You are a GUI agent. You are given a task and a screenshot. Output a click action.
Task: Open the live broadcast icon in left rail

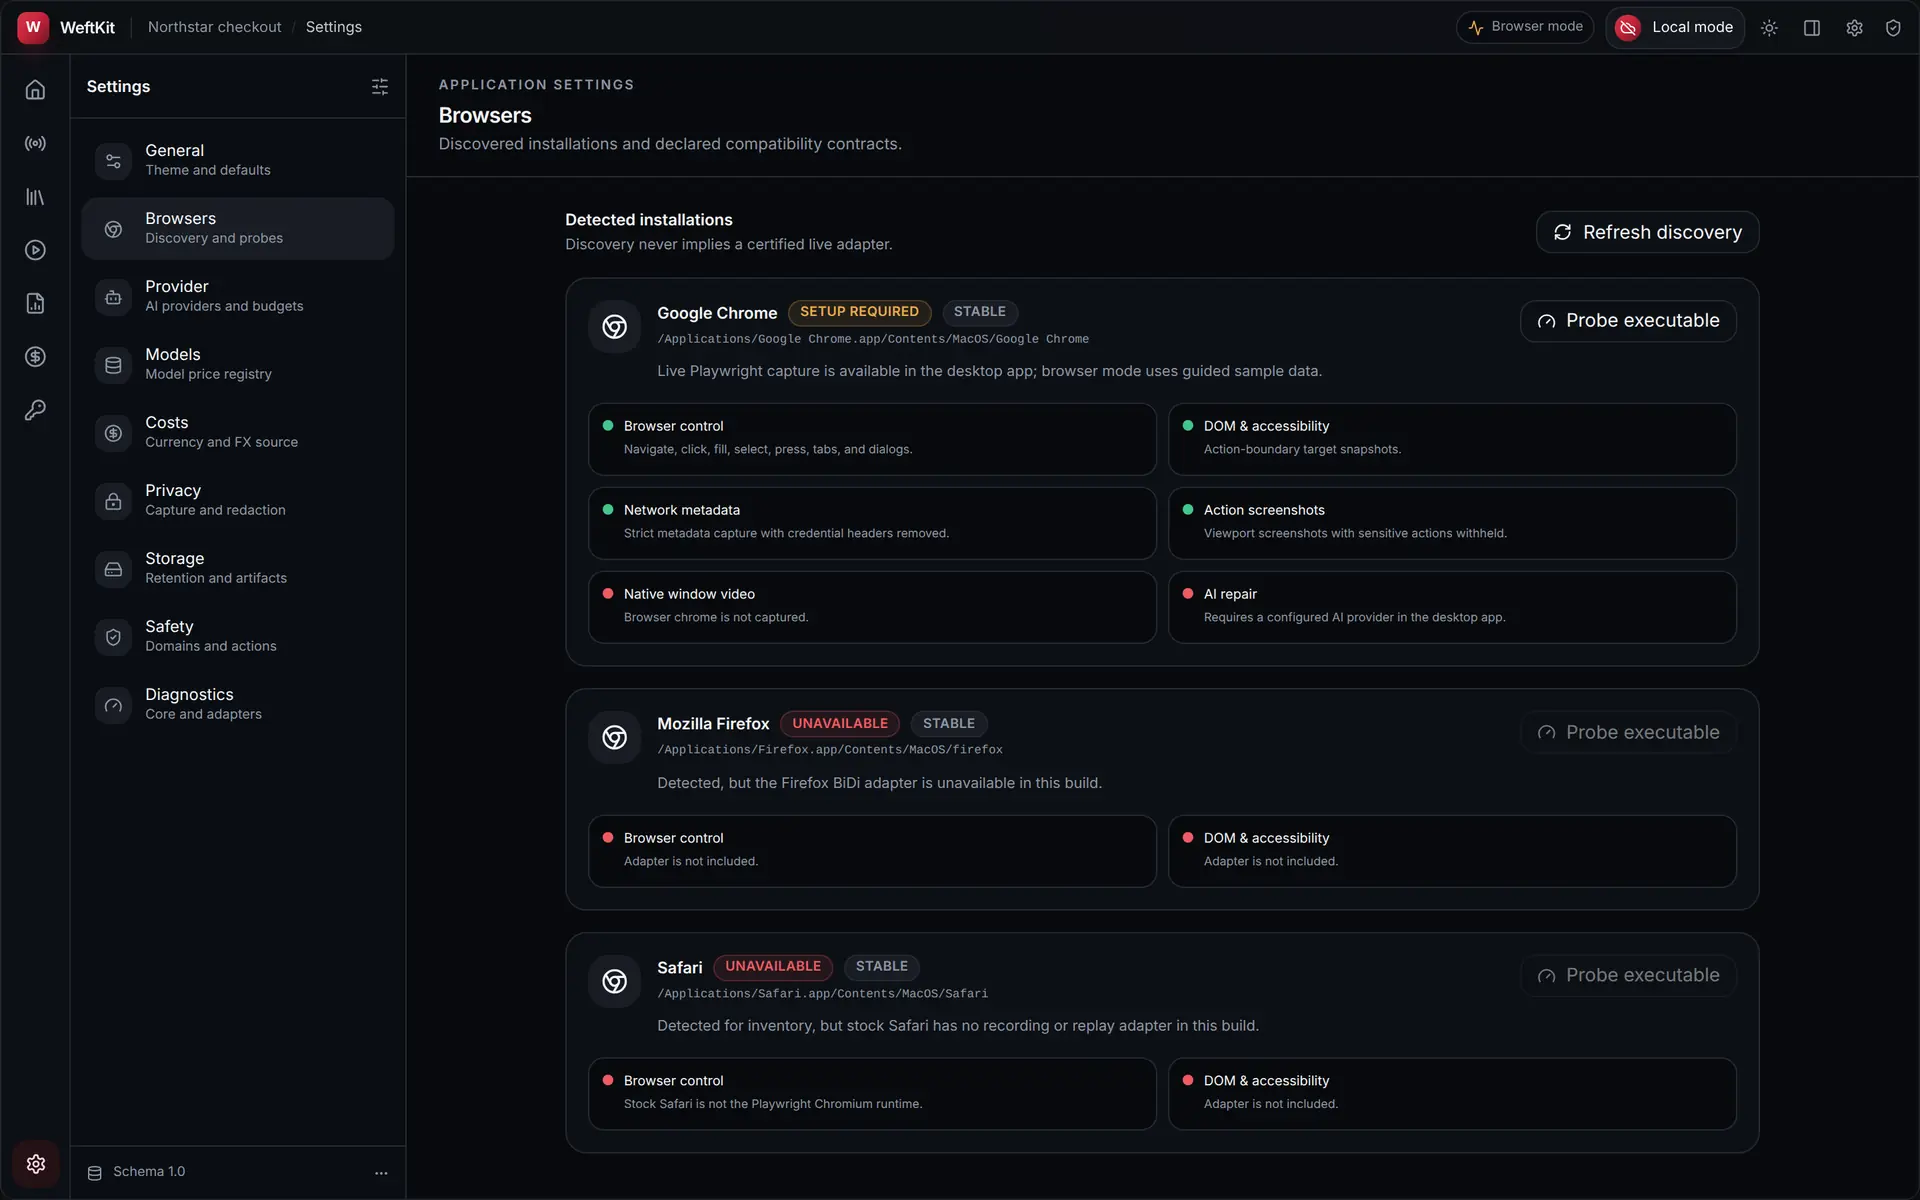click(35, 144)
